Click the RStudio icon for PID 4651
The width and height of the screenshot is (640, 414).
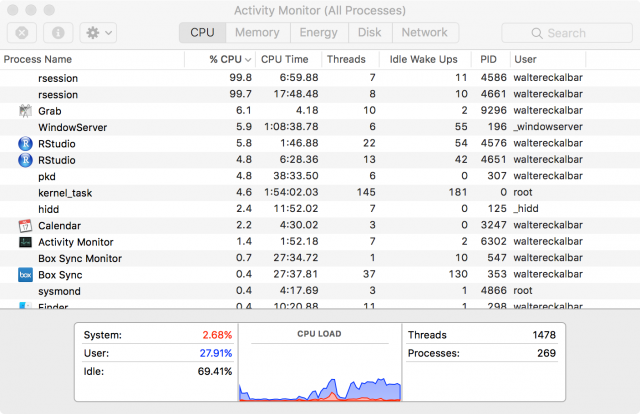click(x=25, y=160)
